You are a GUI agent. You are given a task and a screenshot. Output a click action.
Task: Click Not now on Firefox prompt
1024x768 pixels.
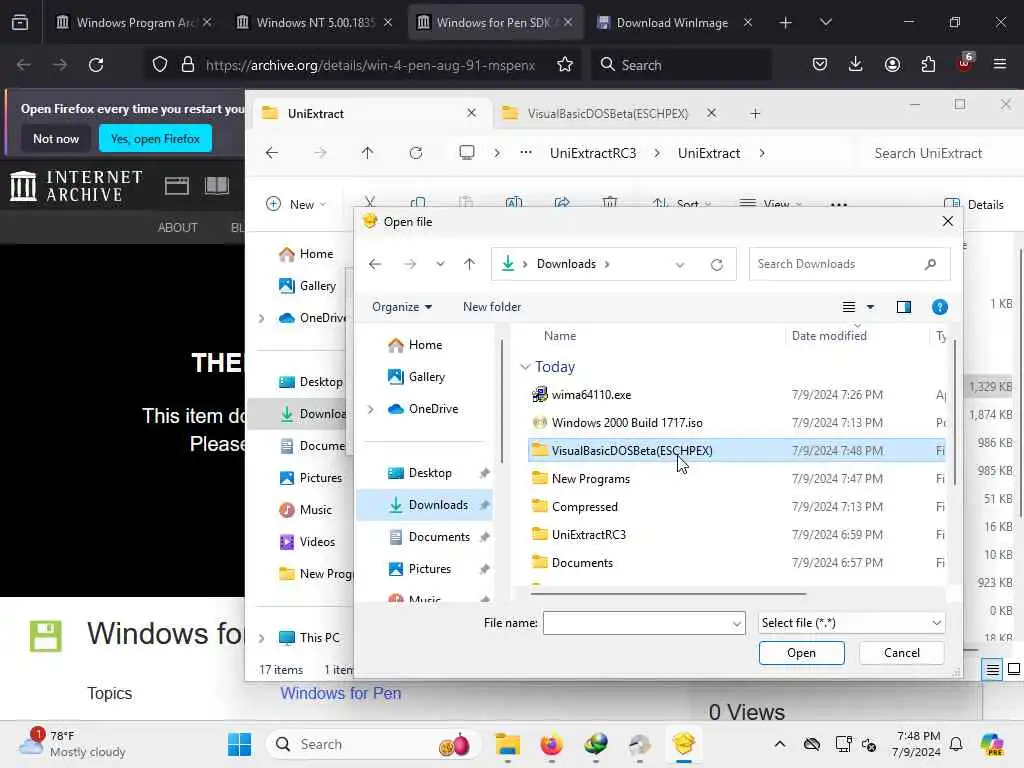56,138
